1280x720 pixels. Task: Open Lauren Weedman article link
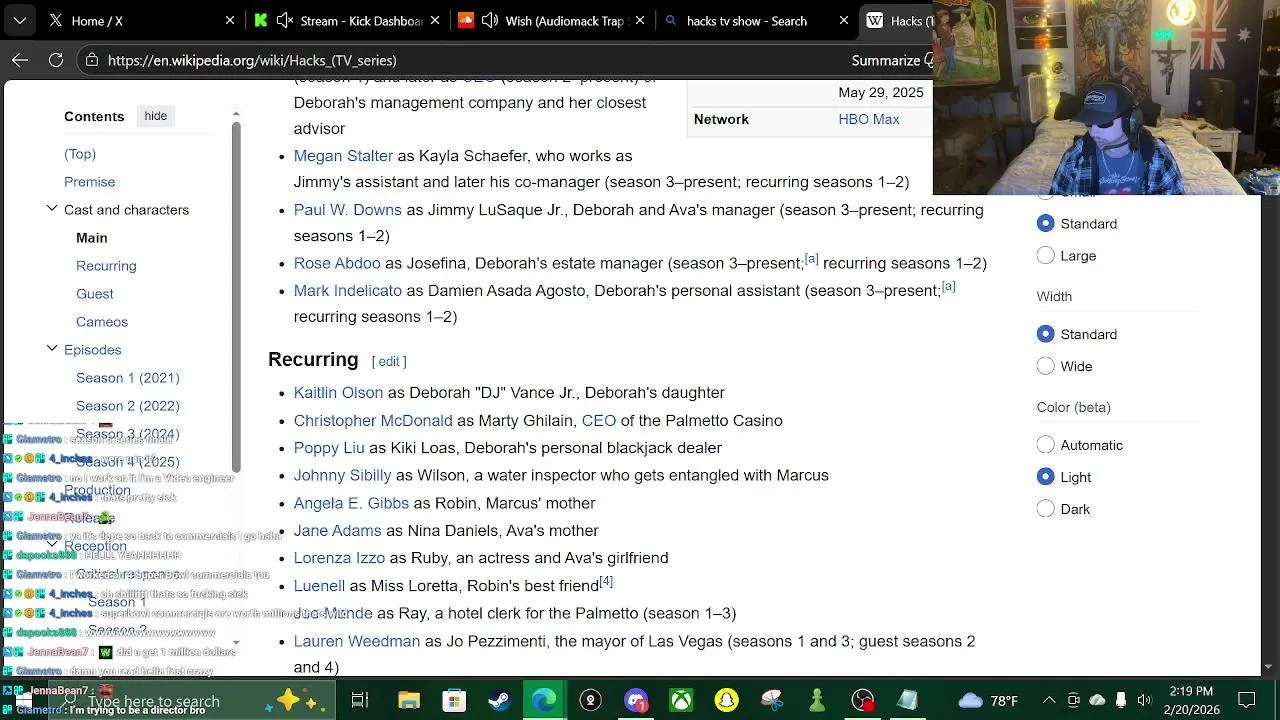coord(357,641)
